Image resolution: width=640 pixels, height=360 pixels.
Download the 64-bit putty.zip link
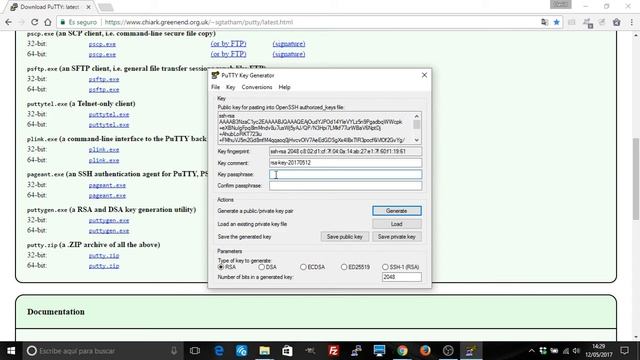(x=104, y=266)
